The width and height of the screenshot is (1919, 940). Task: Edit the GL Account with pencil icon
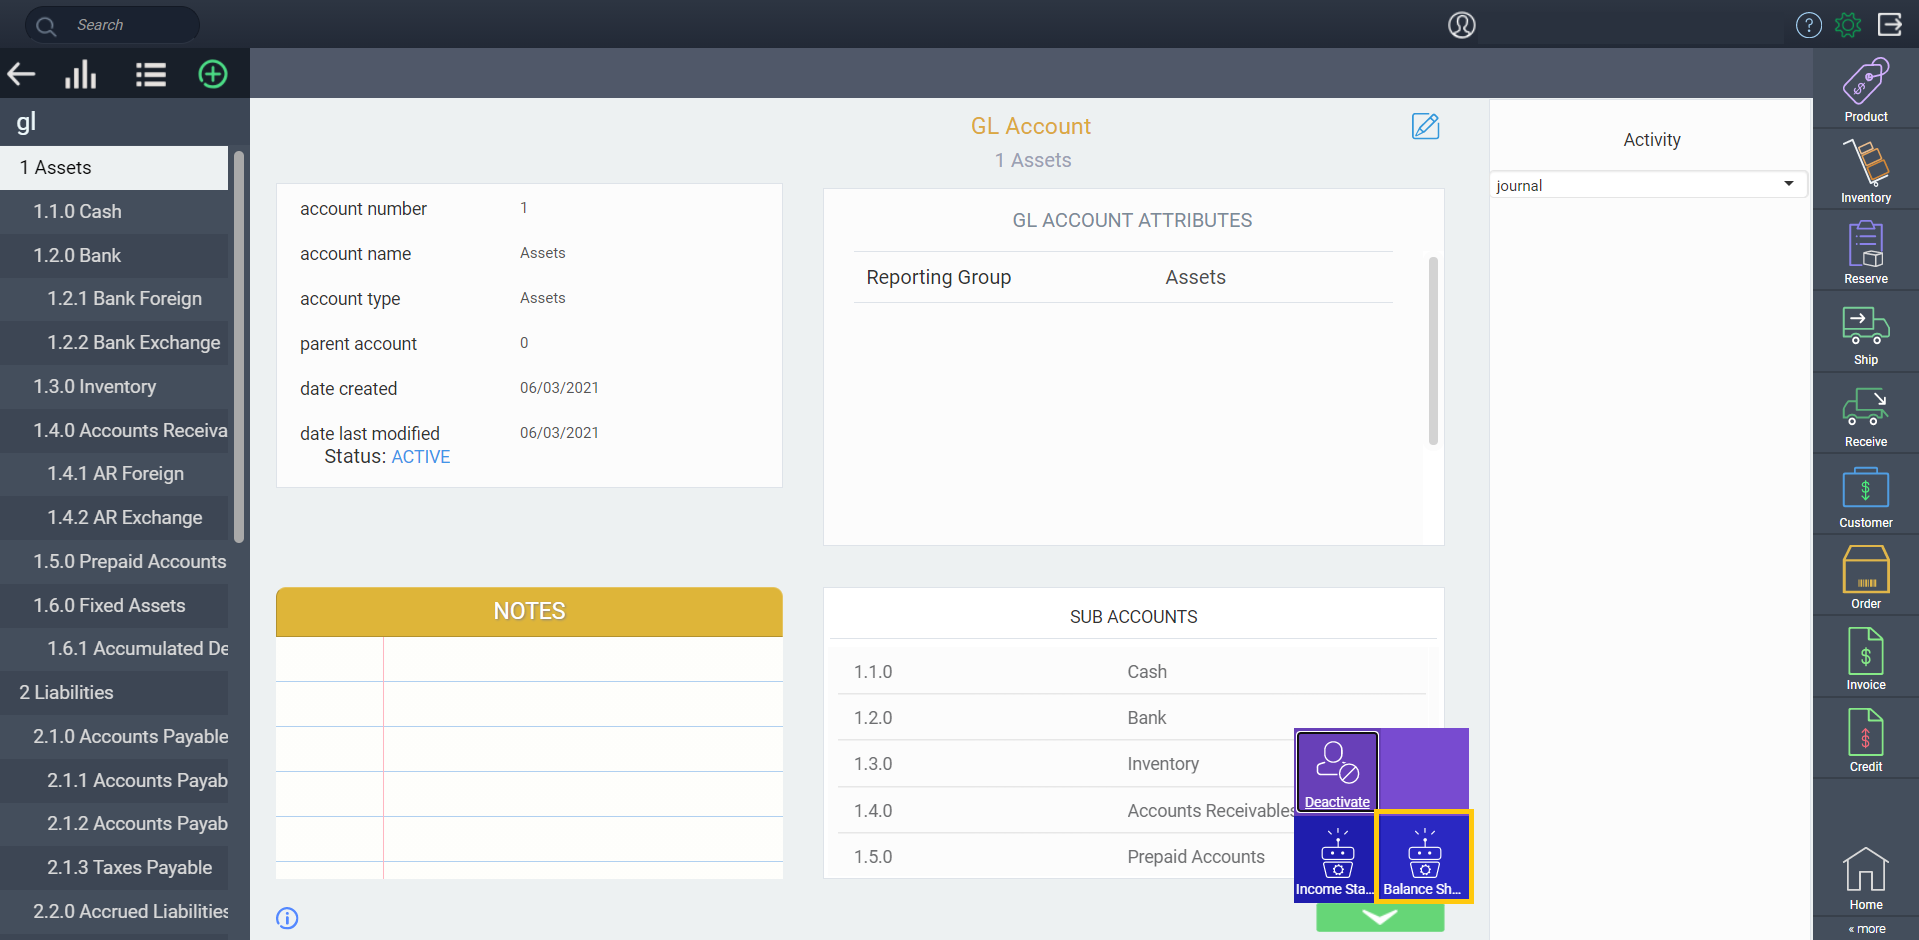click(1425, 126)
